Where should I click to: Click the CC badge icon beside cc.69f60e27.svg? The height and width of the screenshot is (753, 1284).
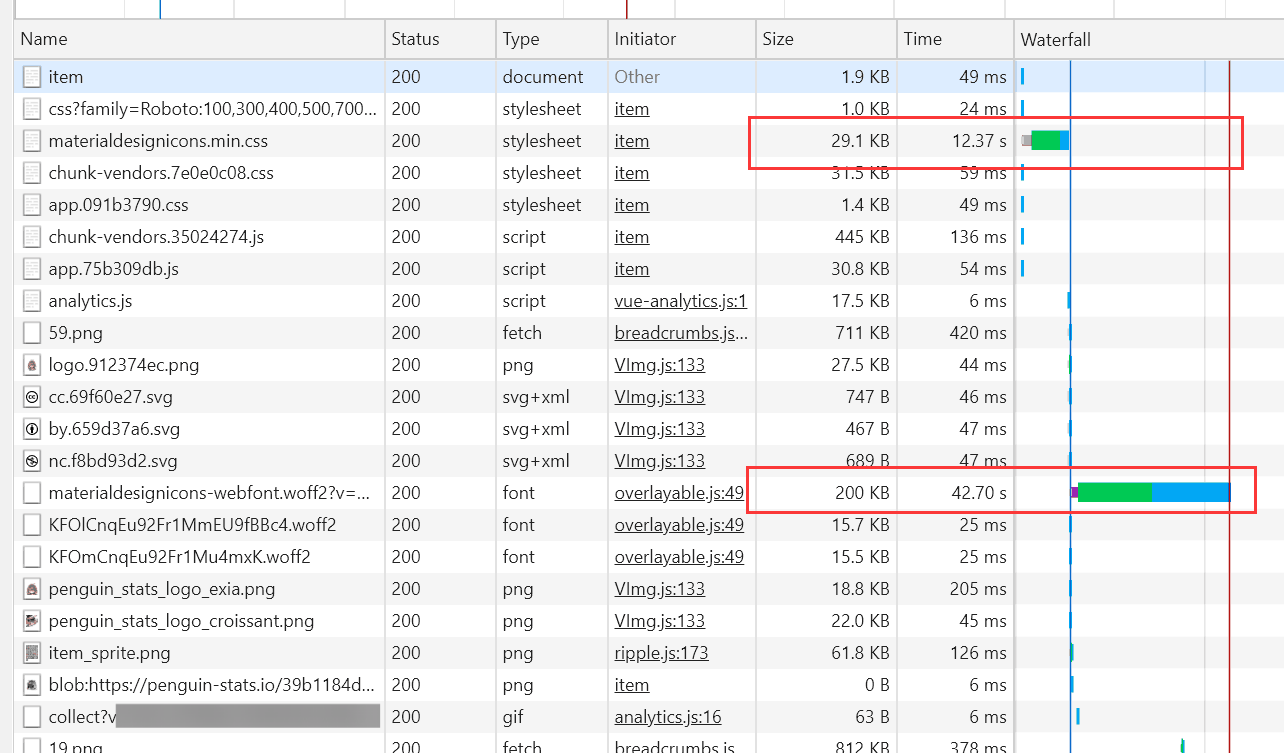click(x=31, y=396)
